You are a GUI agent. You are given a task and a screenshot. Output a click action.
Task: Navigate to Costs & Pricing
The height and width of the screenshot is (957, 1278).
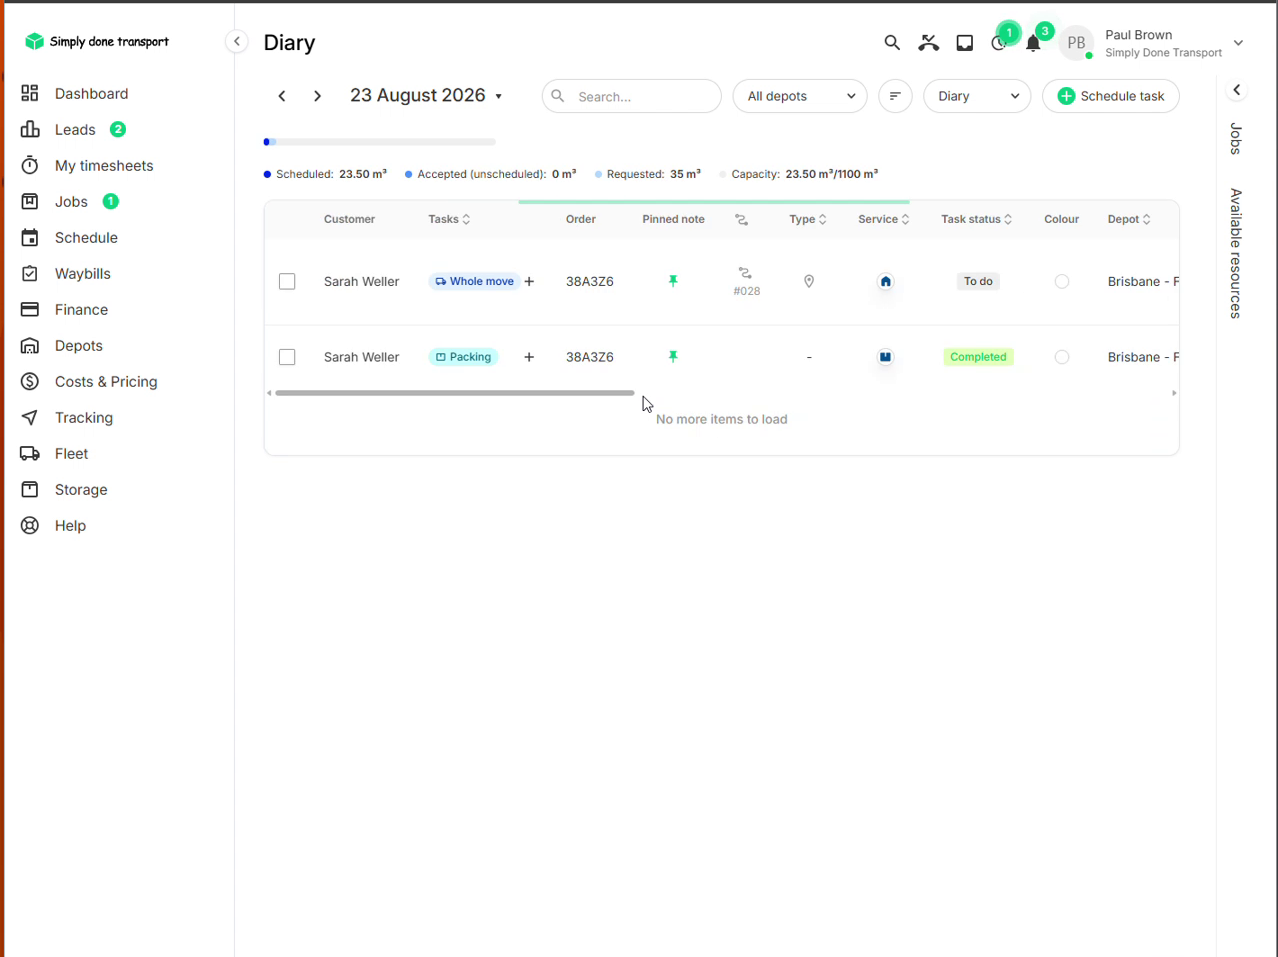106,381
